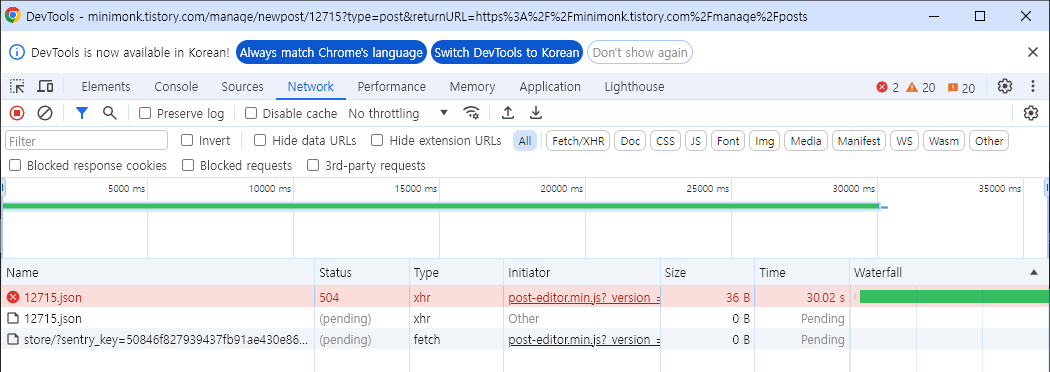The width and height of the screenshot is (1050, 372).
Task: Open network conditions wifi icon
Action: [472, 113]
